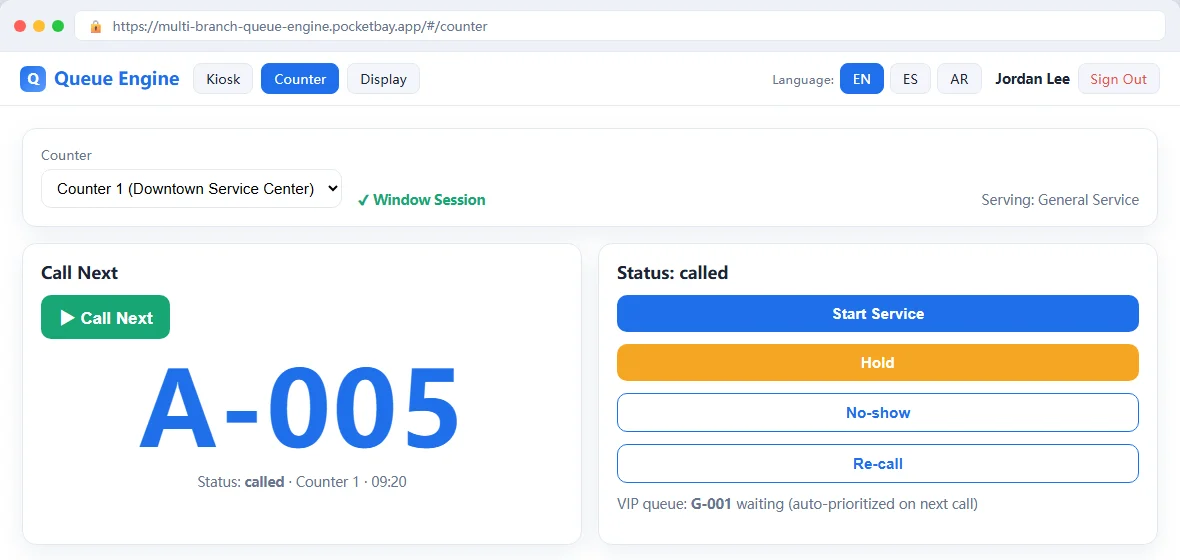Click the yellow minimize window button

(x=39, y=26)
